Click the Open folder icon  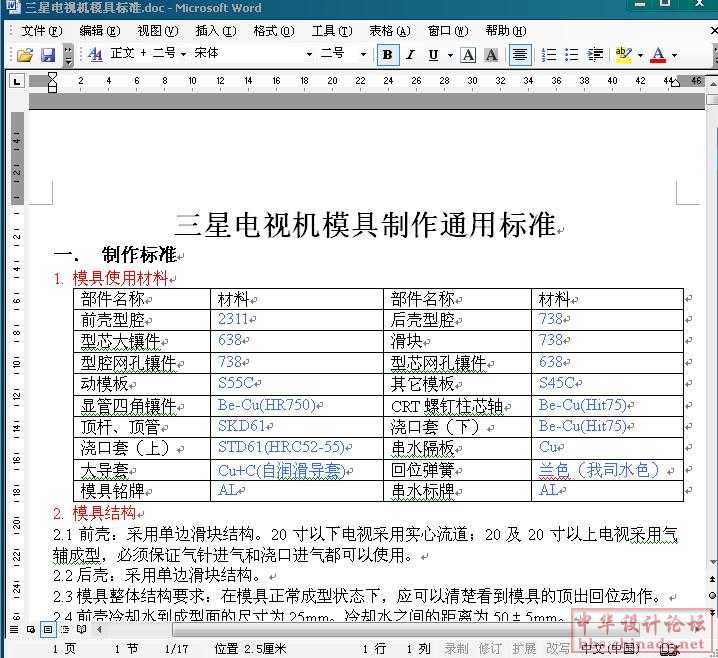[25, 55]
